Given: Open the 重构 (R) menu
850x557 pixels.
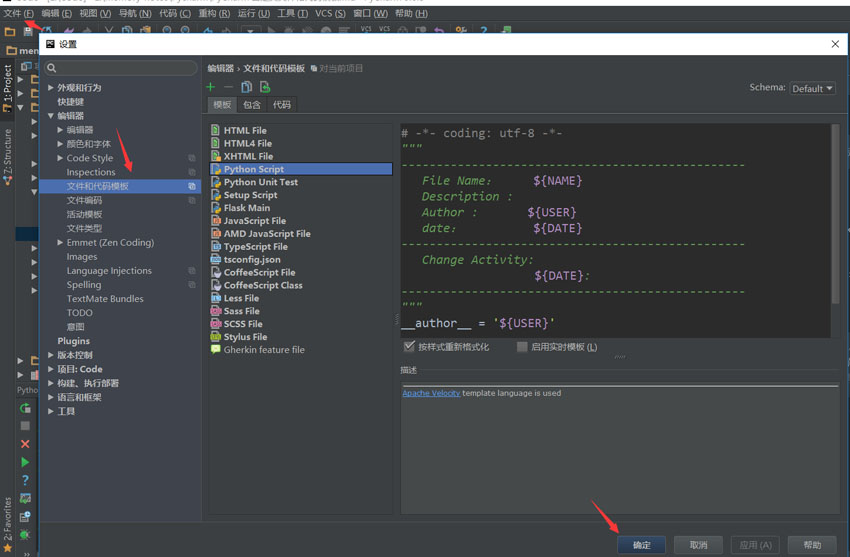Looking at the screenshot, I should pyautogui.click(x=214, y=13).
